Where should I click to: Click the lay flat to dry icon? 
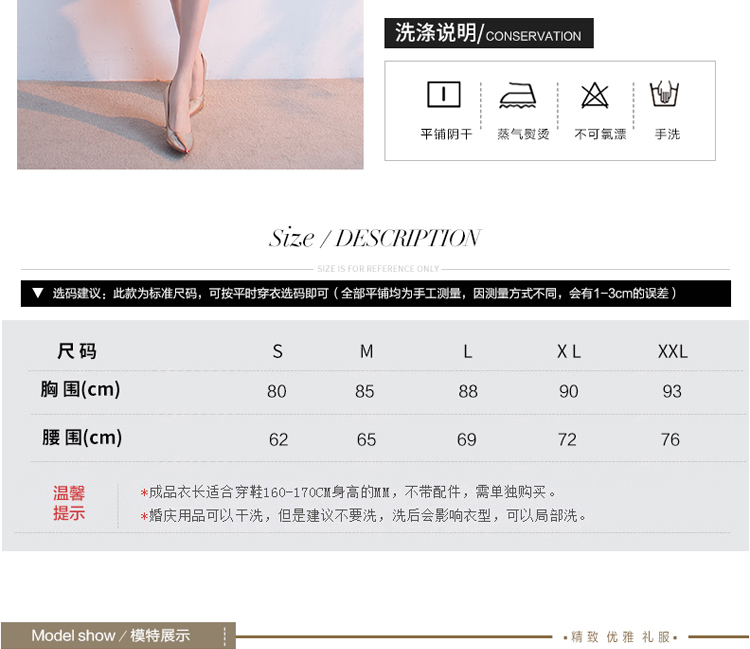[x=444, y=95]
